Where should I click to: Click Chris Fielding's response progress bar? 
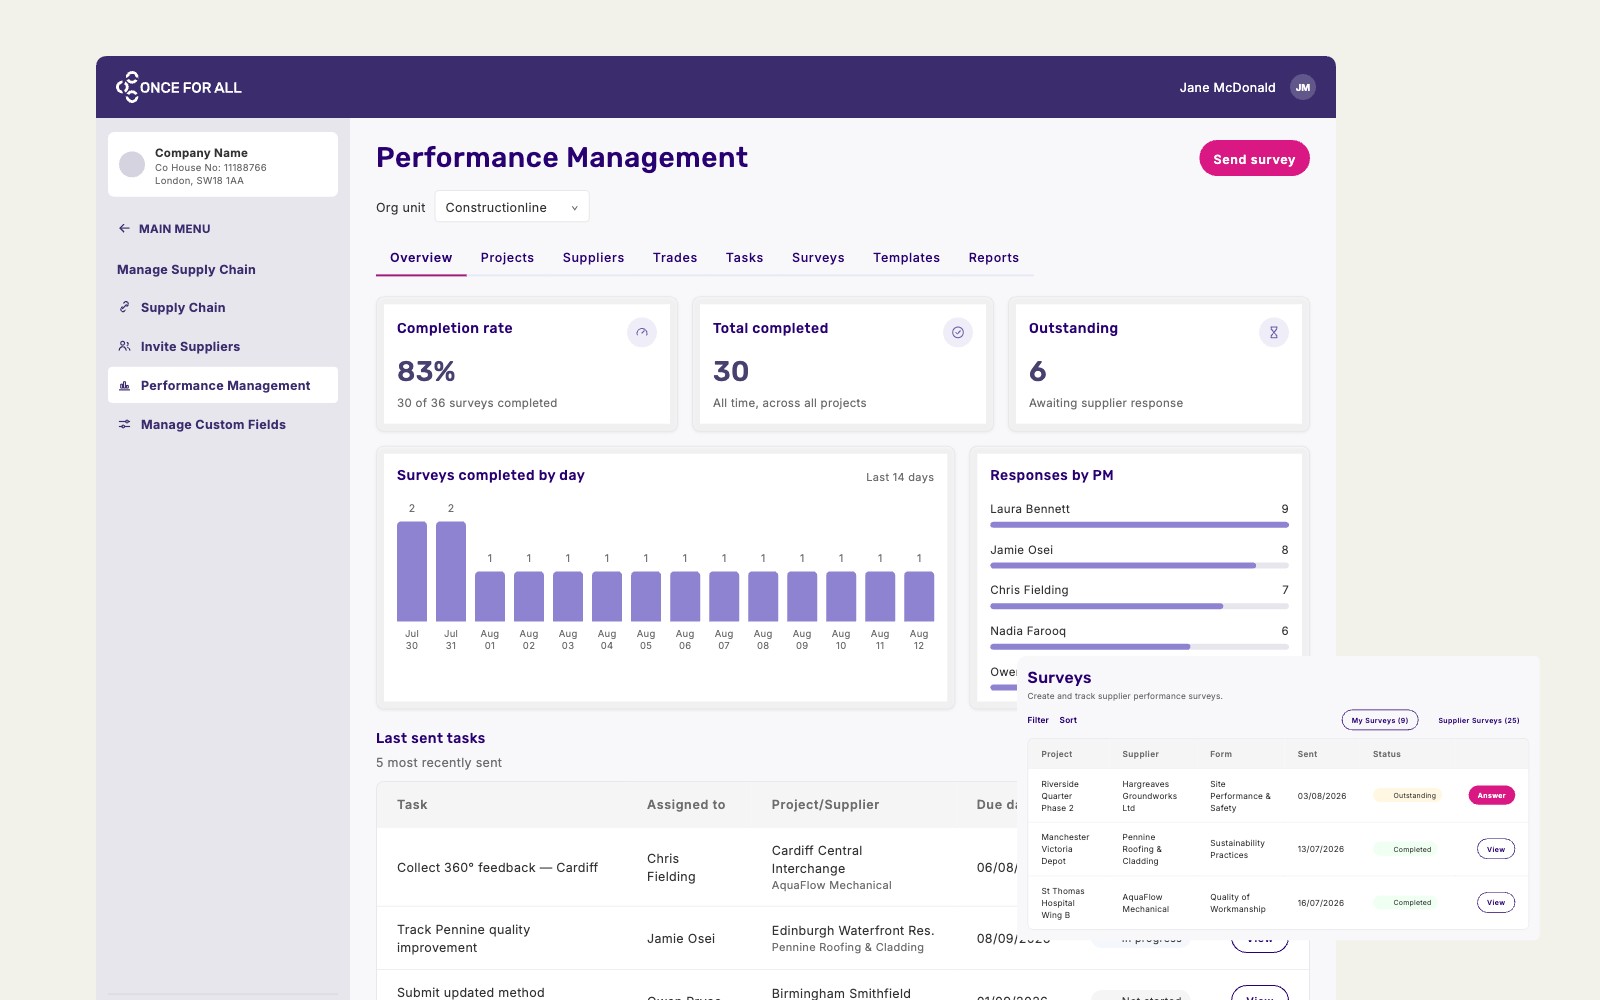(x=1139, y=606)
